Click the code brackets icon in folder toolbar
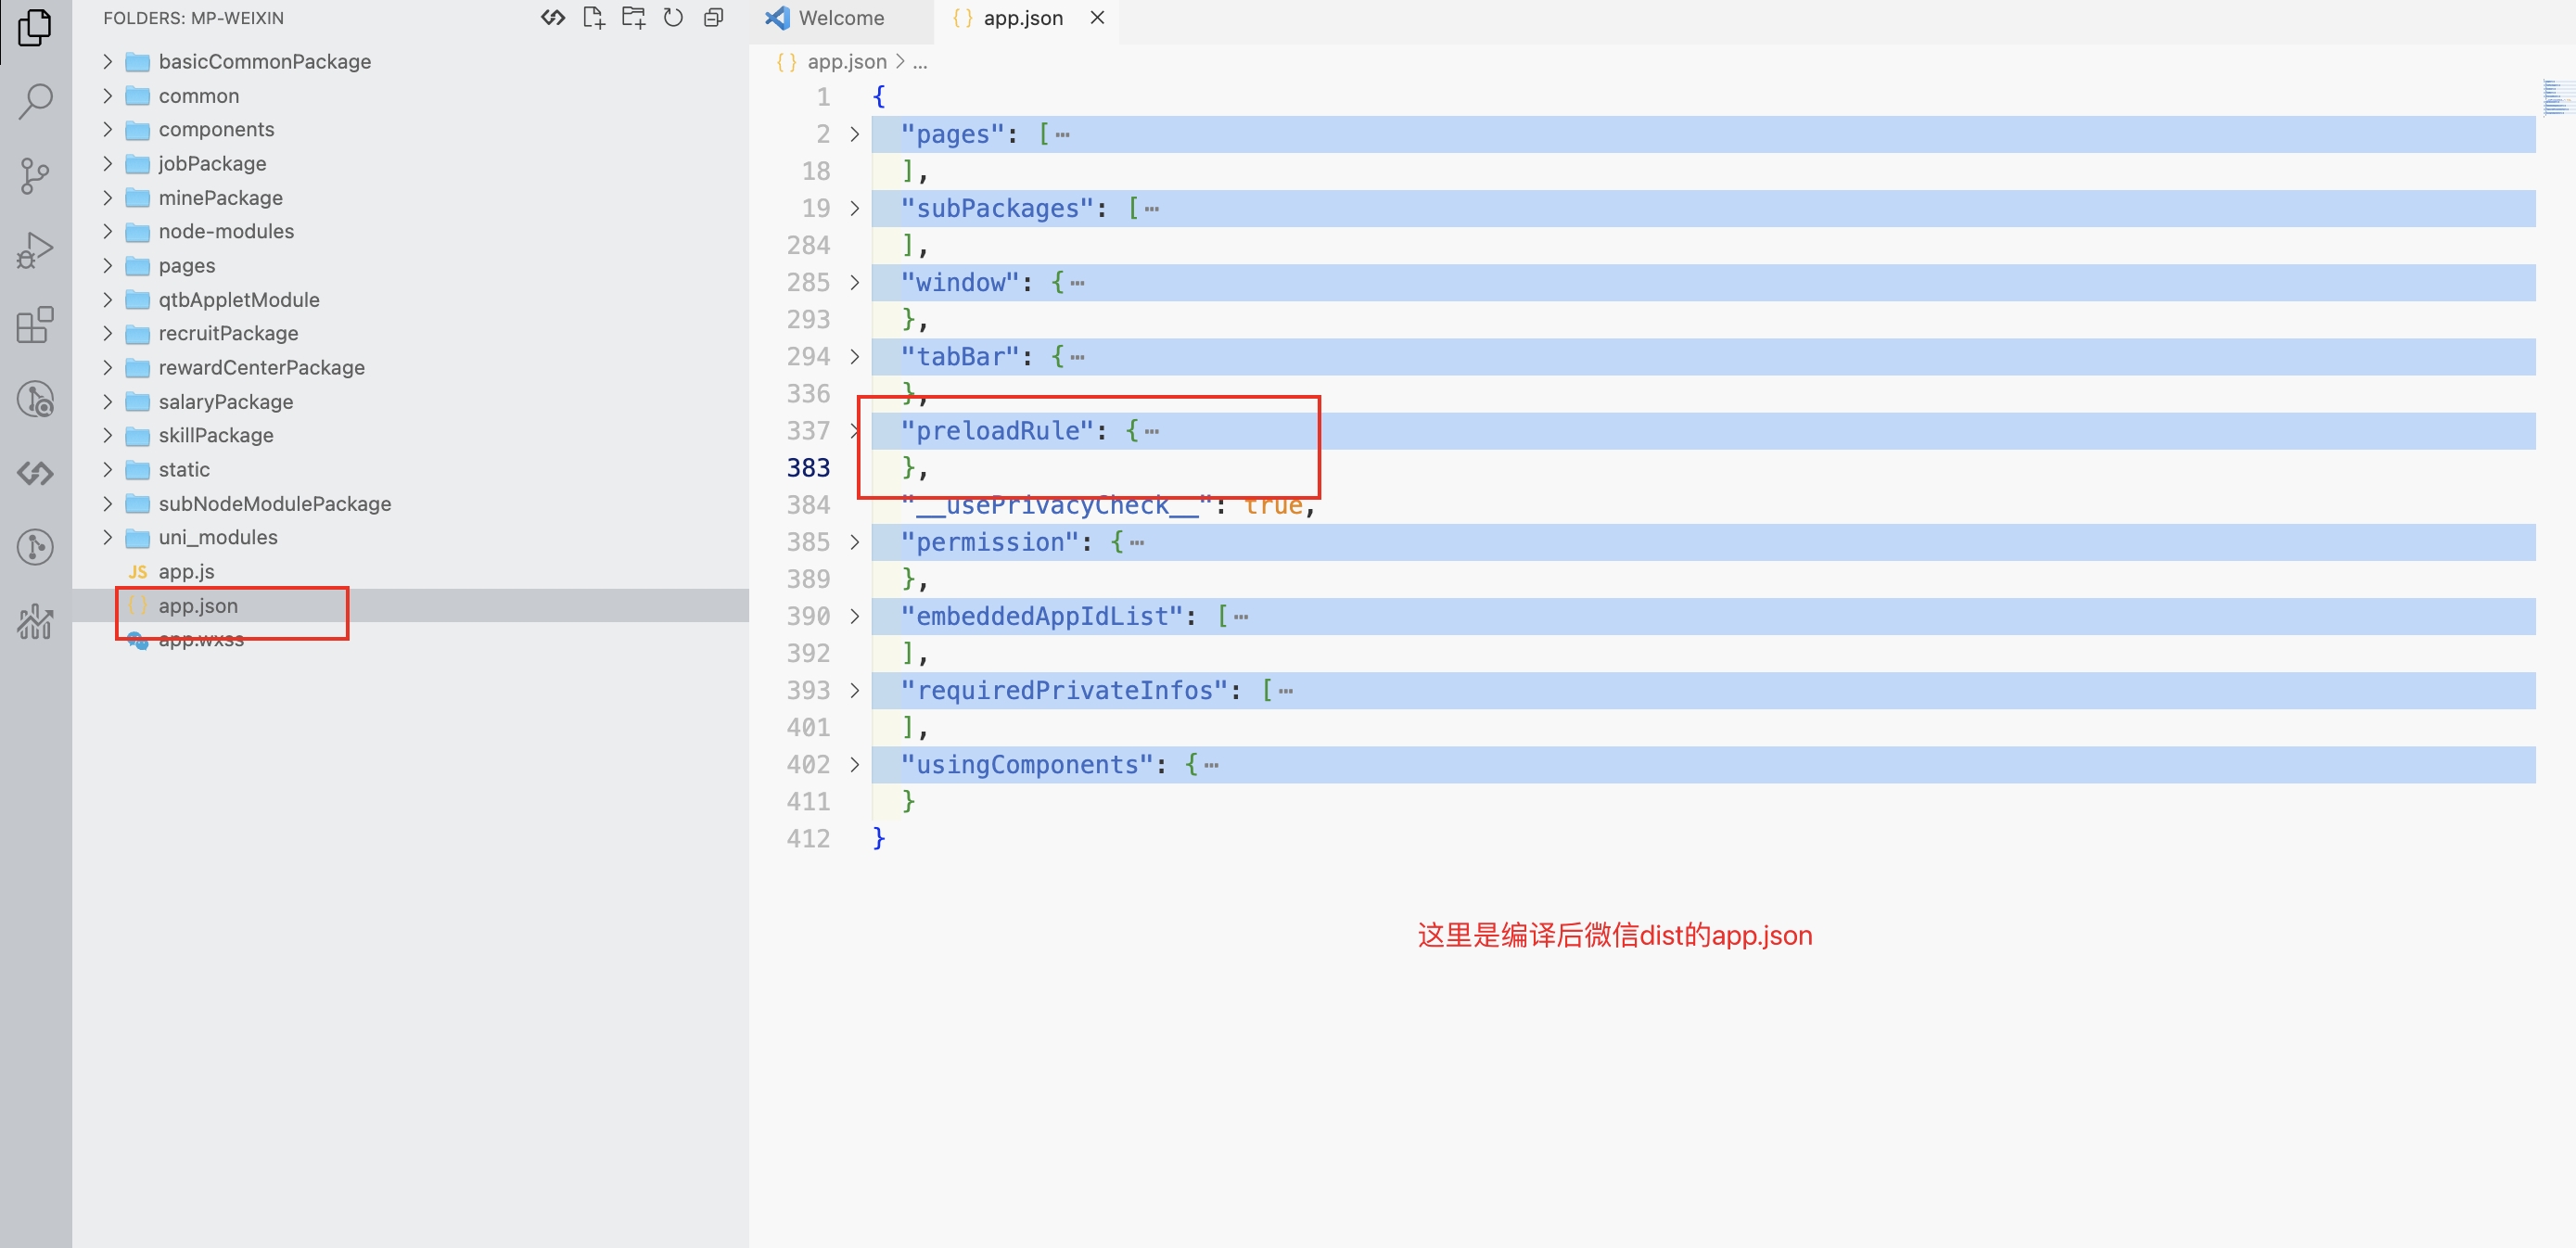 tap(553, 17)
